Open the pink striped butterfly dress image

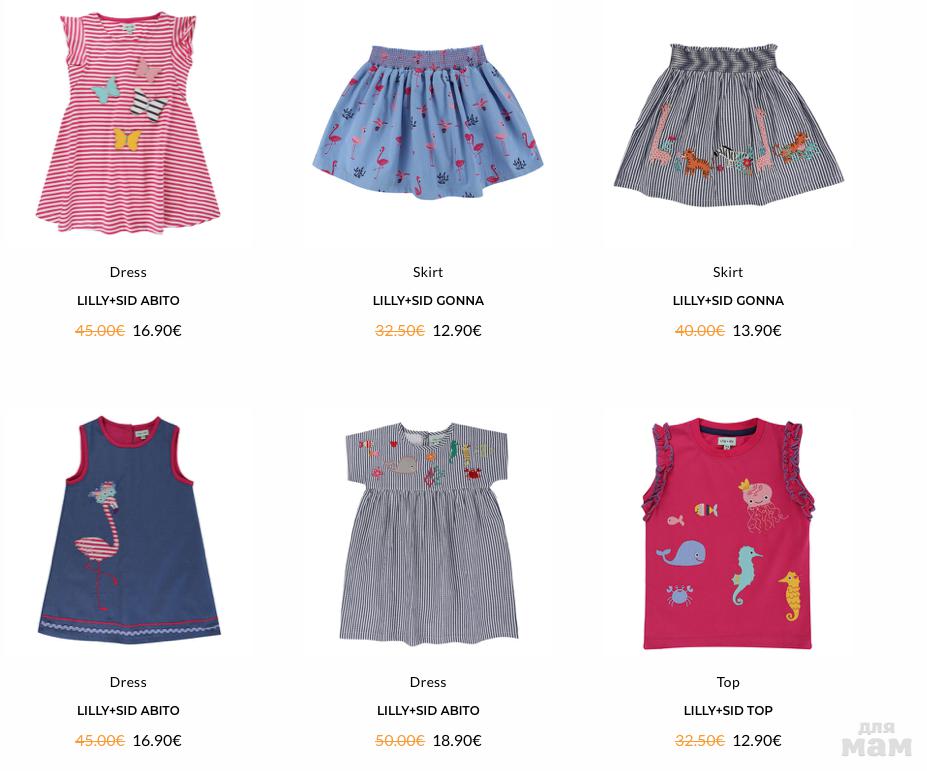point(128,122)
